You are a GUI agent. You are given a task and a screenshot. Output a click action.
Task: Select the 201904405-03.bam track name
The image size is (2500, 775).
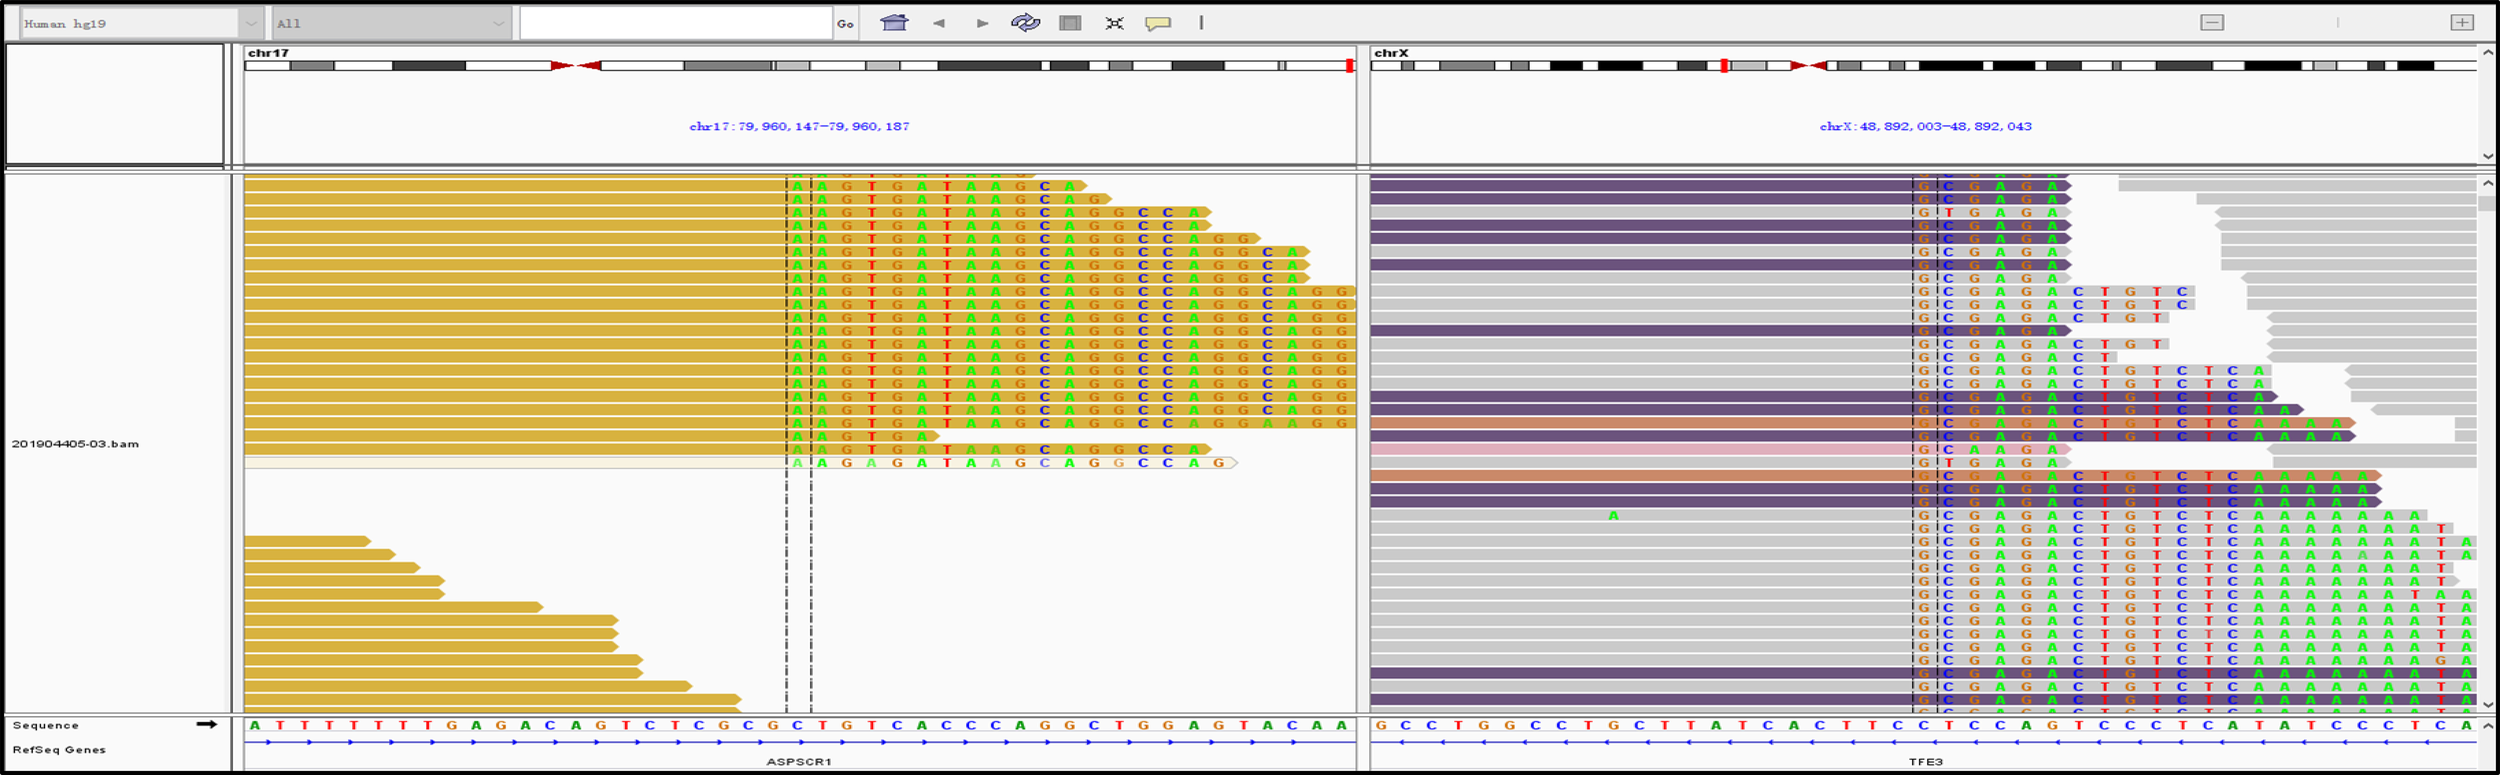coord(75,444)
